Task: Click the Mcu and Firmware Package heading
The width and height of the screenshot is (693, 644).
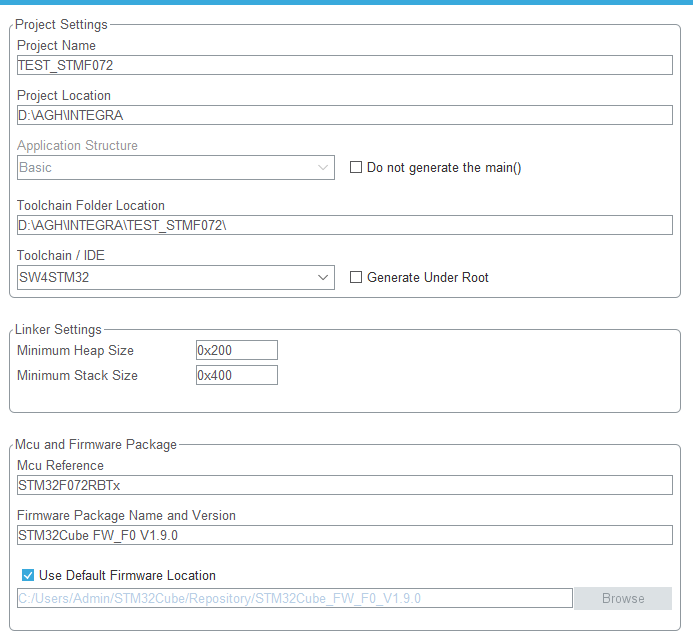Action: (x=96, y=444)
